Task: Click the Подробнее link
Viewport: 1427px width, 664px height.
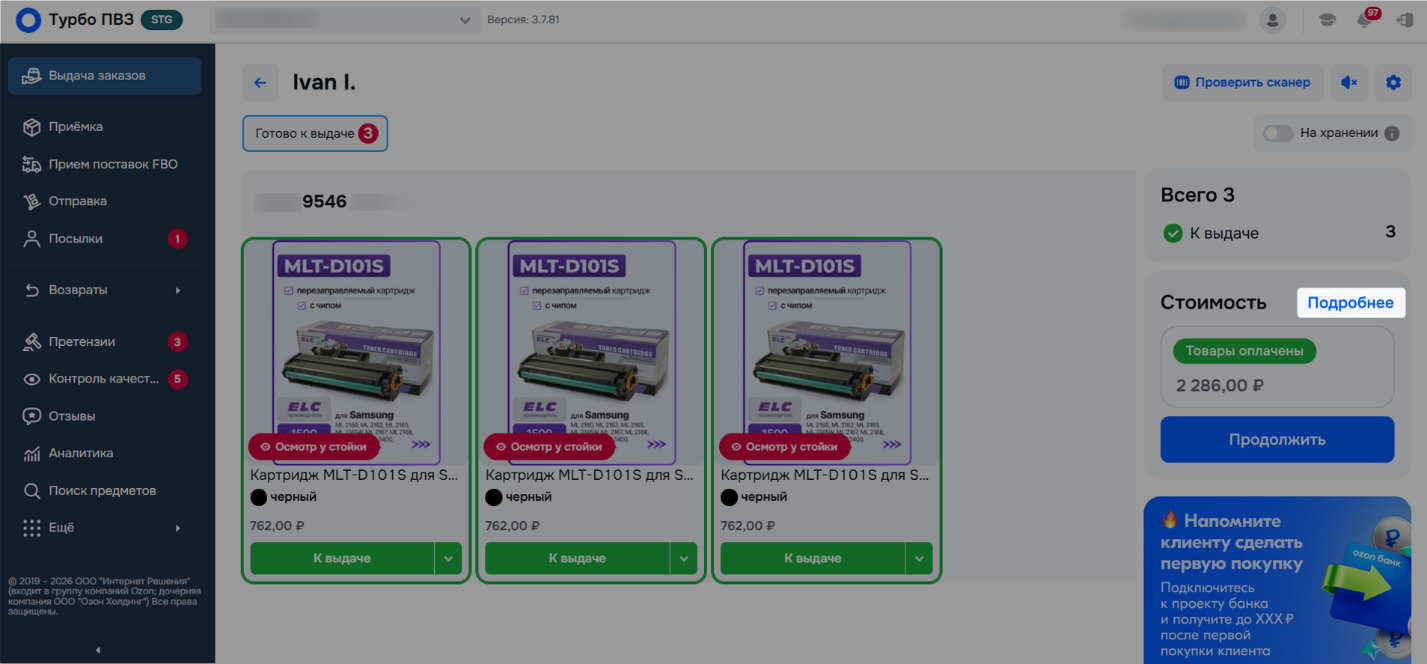Action: (1351, 303)
